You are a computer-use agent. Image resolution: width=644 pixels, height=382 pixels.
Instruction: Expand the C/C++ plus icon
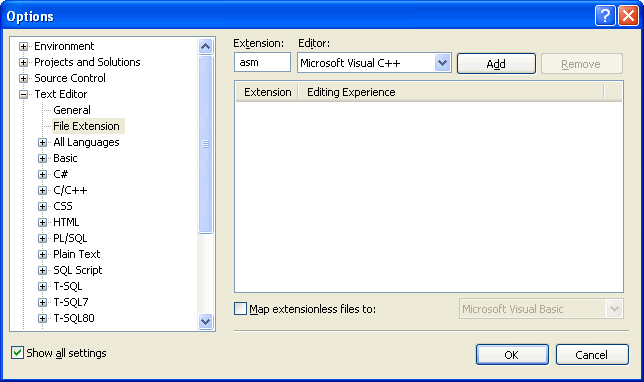click(x=42, y=191)
